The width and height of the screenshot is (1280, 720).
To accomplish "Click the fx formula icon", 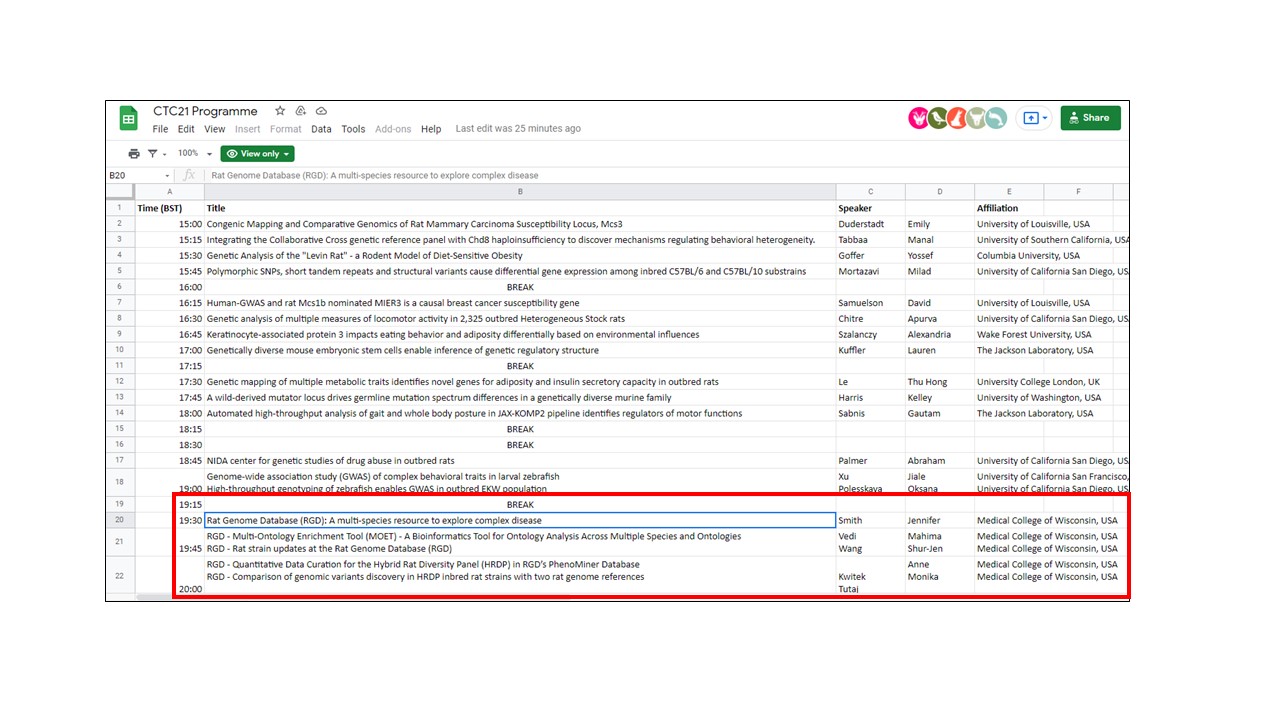I will [x=189, y=176].
